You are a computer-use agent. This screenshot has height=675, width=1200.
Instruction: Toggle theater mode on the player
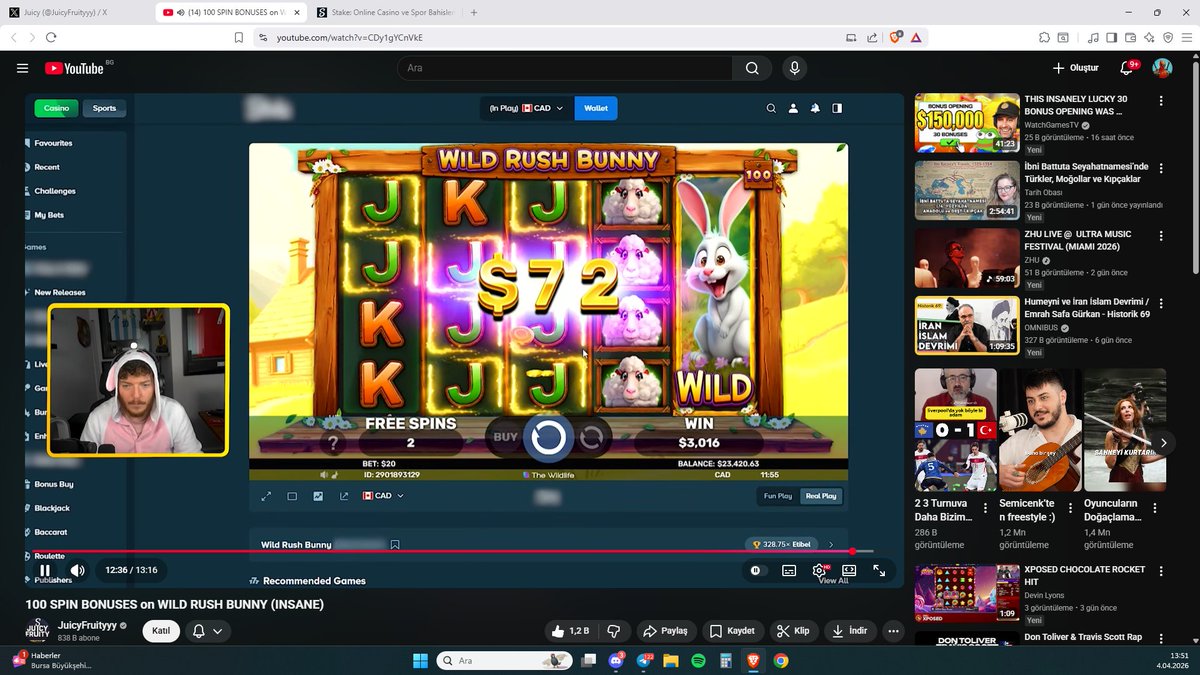[x=849, y=570]
